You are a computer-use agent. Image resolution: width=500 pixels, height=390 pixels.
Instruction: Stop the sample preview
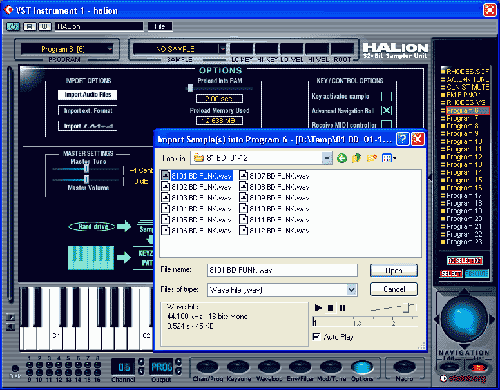330,308
